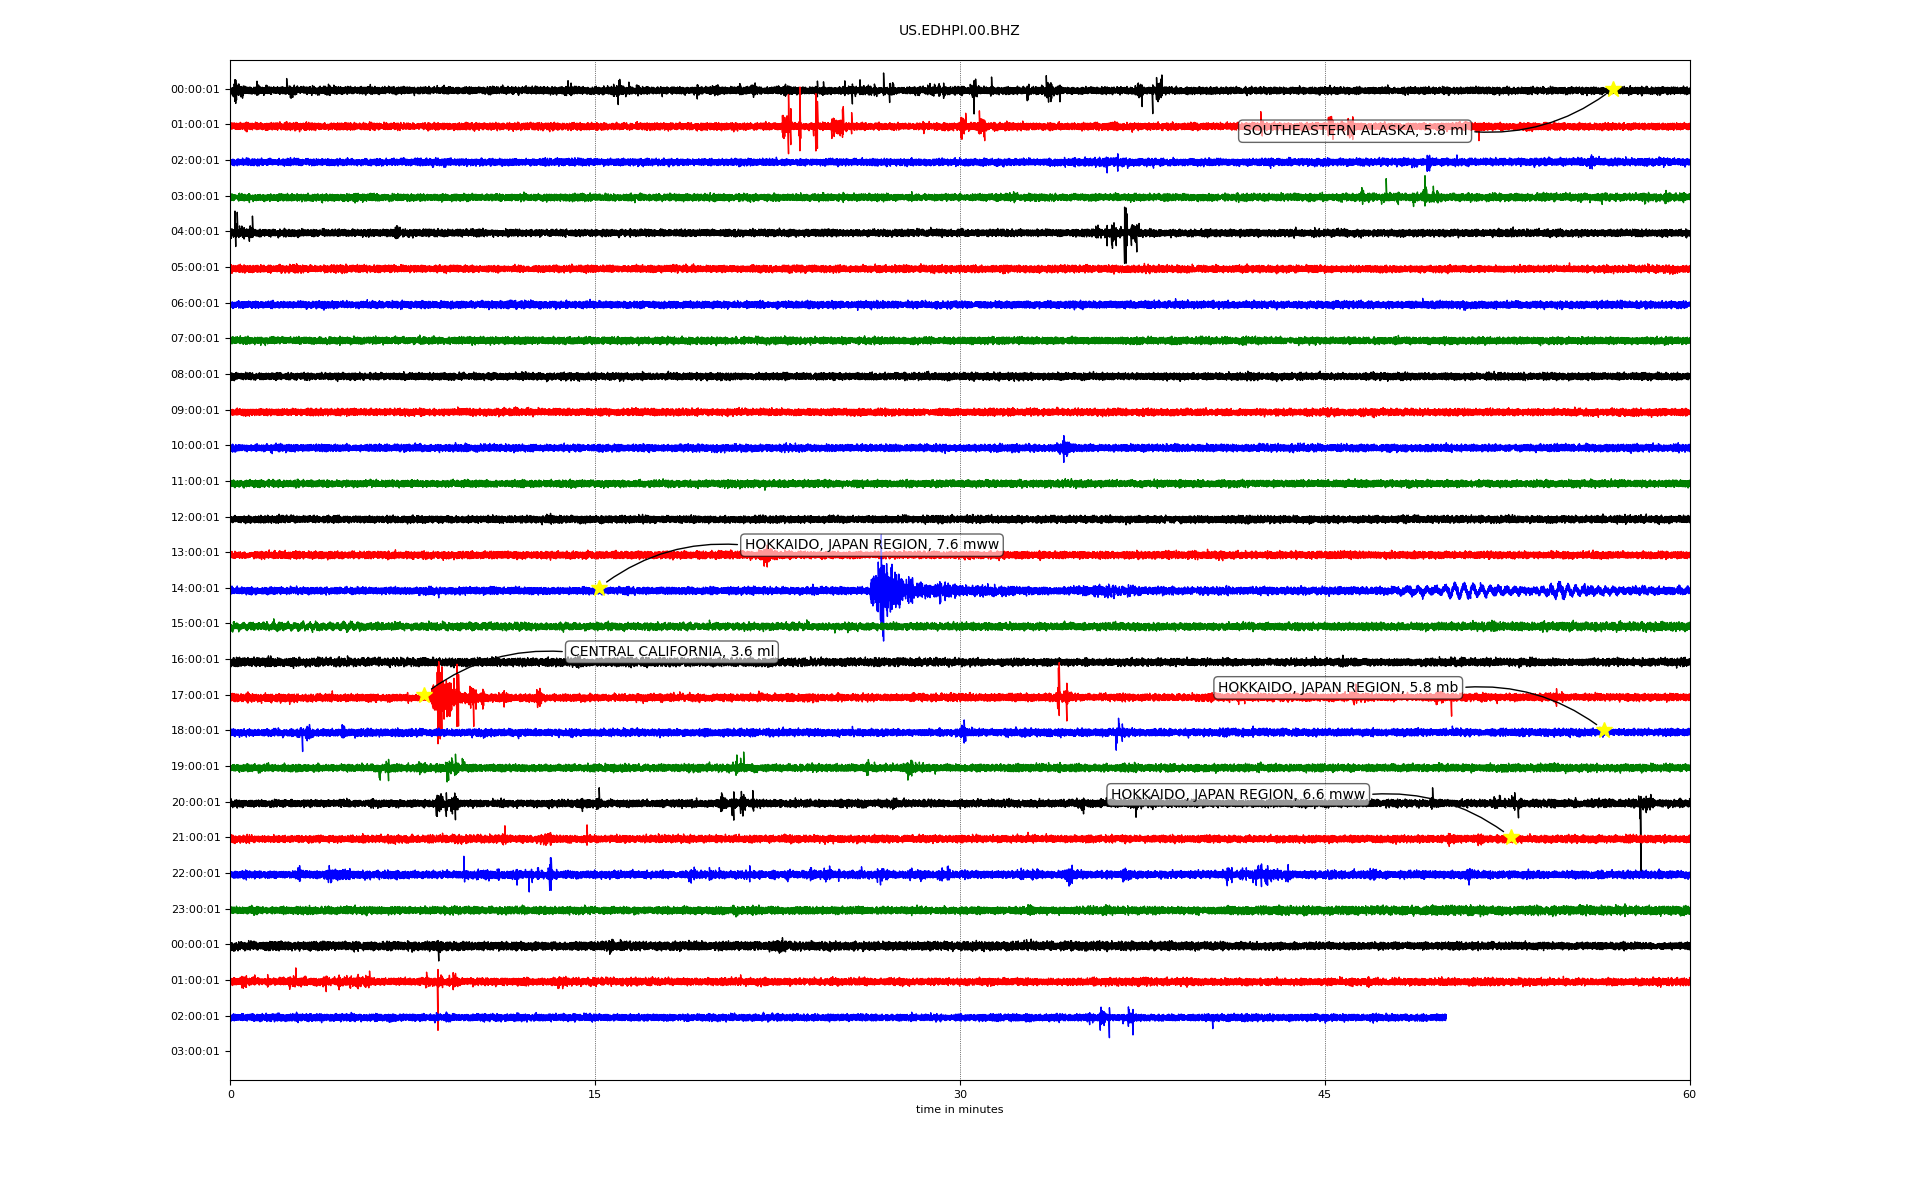Click the Central California 3.6 ml star marker
Viewport: 1920px width, 1200px height.
pos(424,695)
